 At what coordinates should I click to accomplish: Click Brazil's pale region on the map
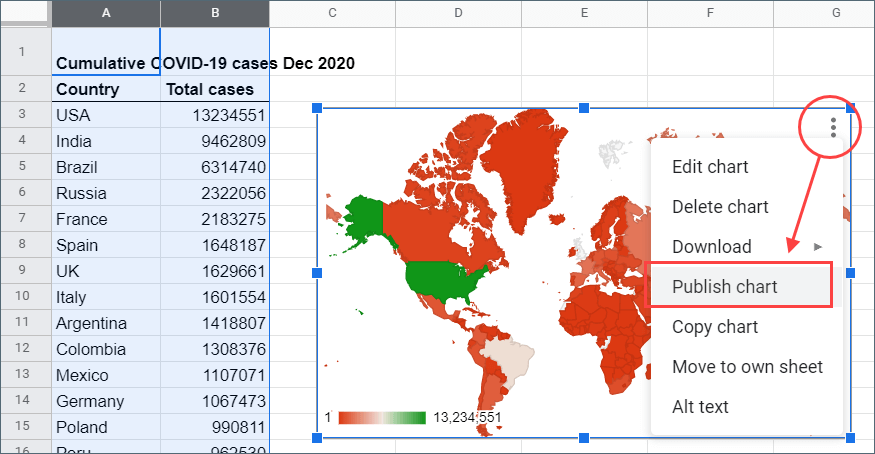(x=509, y=360)
